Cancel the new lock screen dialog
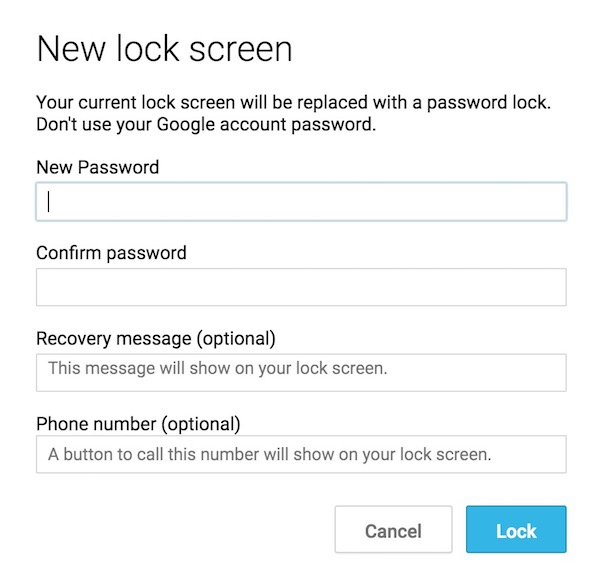 pos(393,530)
